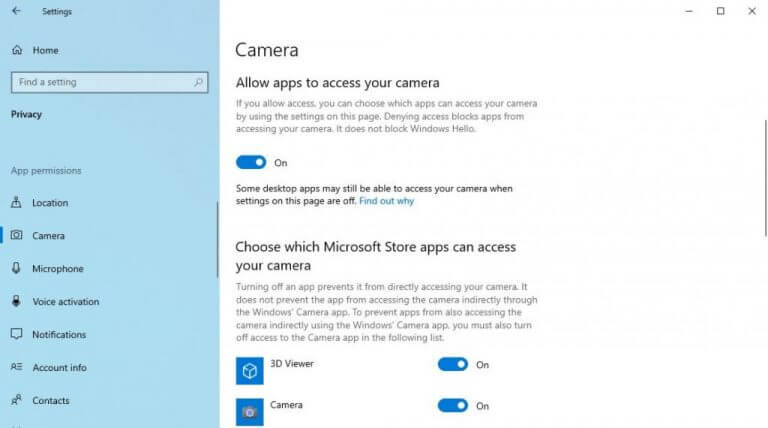This screenshot has width=768, height=428.
Task: Click the Camera icon in sidebar
Action: click(17, 235)
